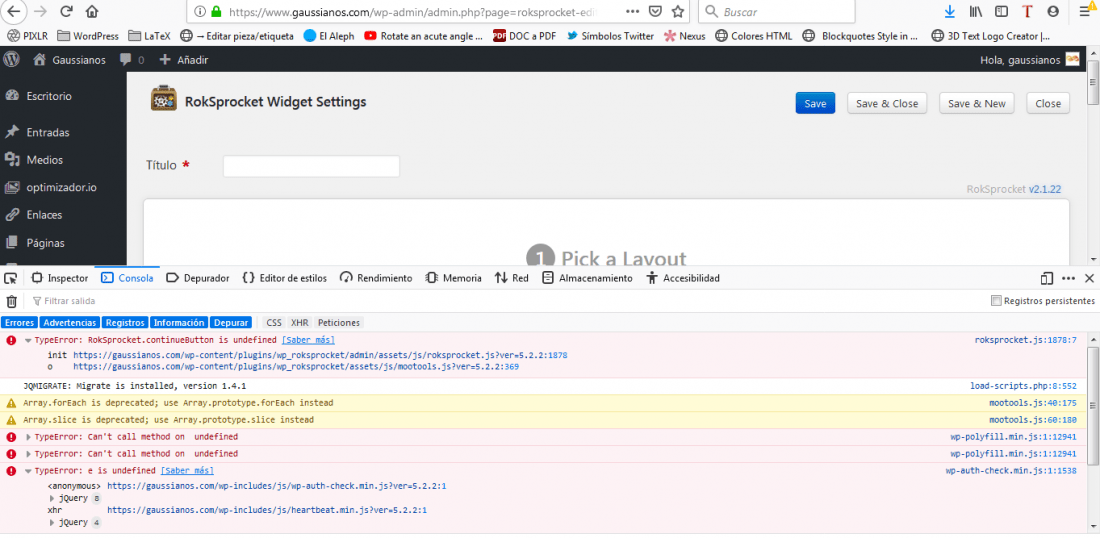
Task: Open the Almacenamiento tab
Action: click(587, 278)
